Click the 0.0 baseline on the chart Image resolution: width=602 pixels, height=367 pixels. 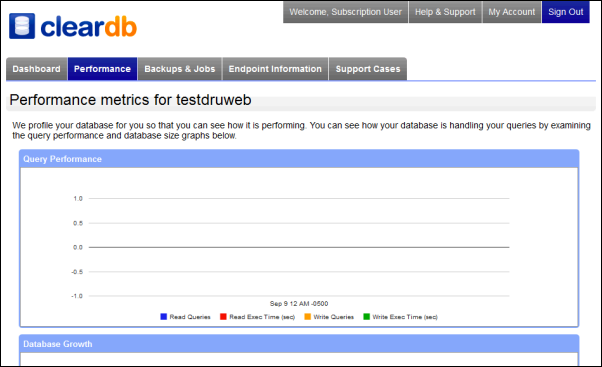(299, 247)
